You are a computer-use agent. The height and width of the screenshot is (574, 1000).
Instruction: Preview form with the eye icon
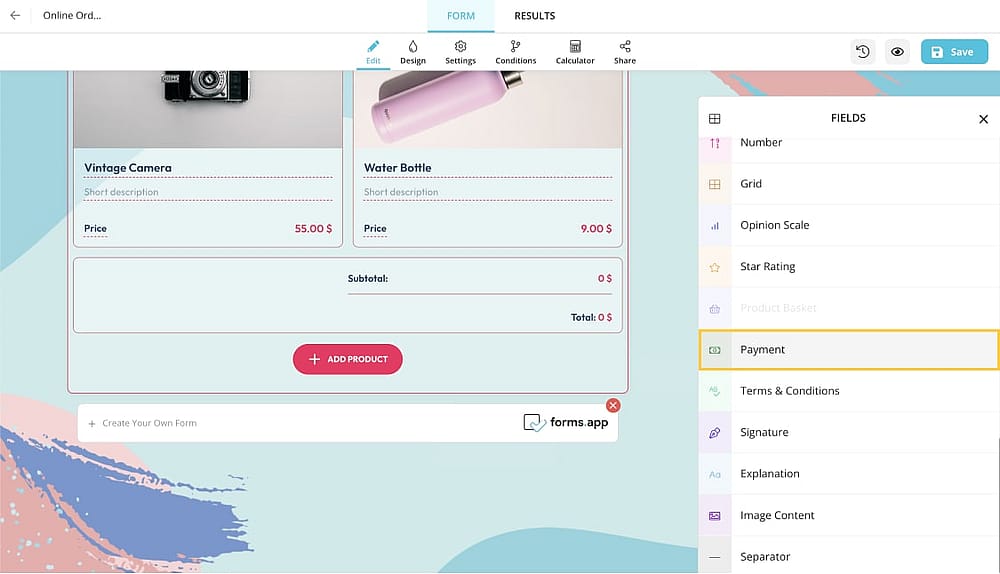897,52
